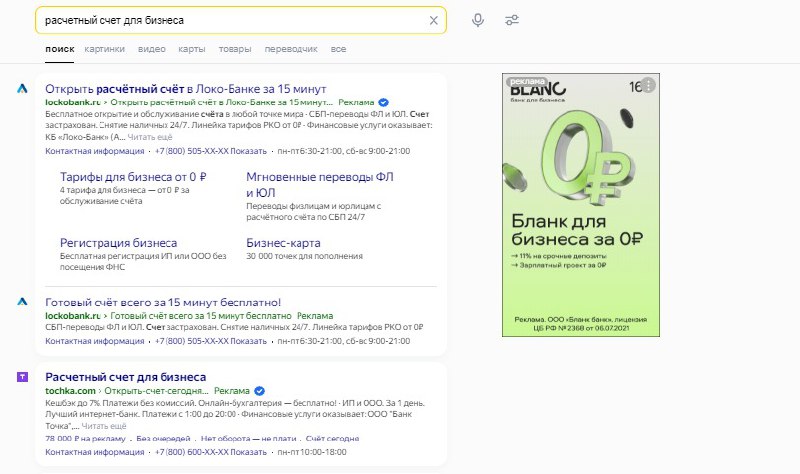Open the 'карты' search tab

[192, 49]
